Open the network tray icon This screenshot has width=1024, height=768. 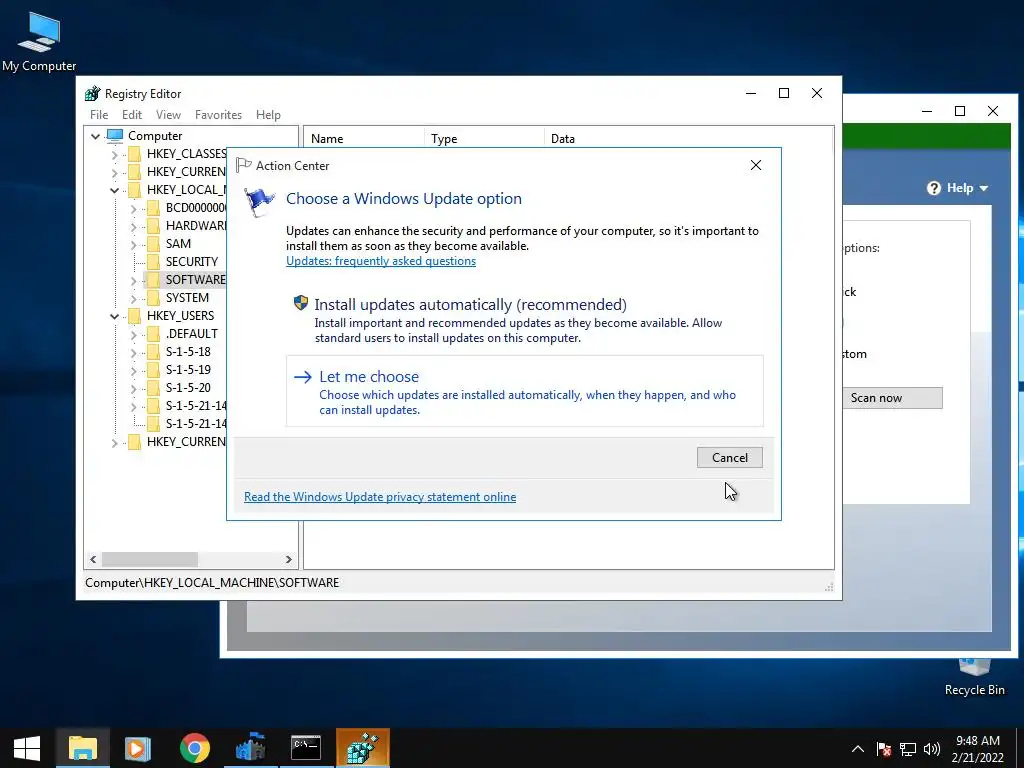click(x=908, y=749)
